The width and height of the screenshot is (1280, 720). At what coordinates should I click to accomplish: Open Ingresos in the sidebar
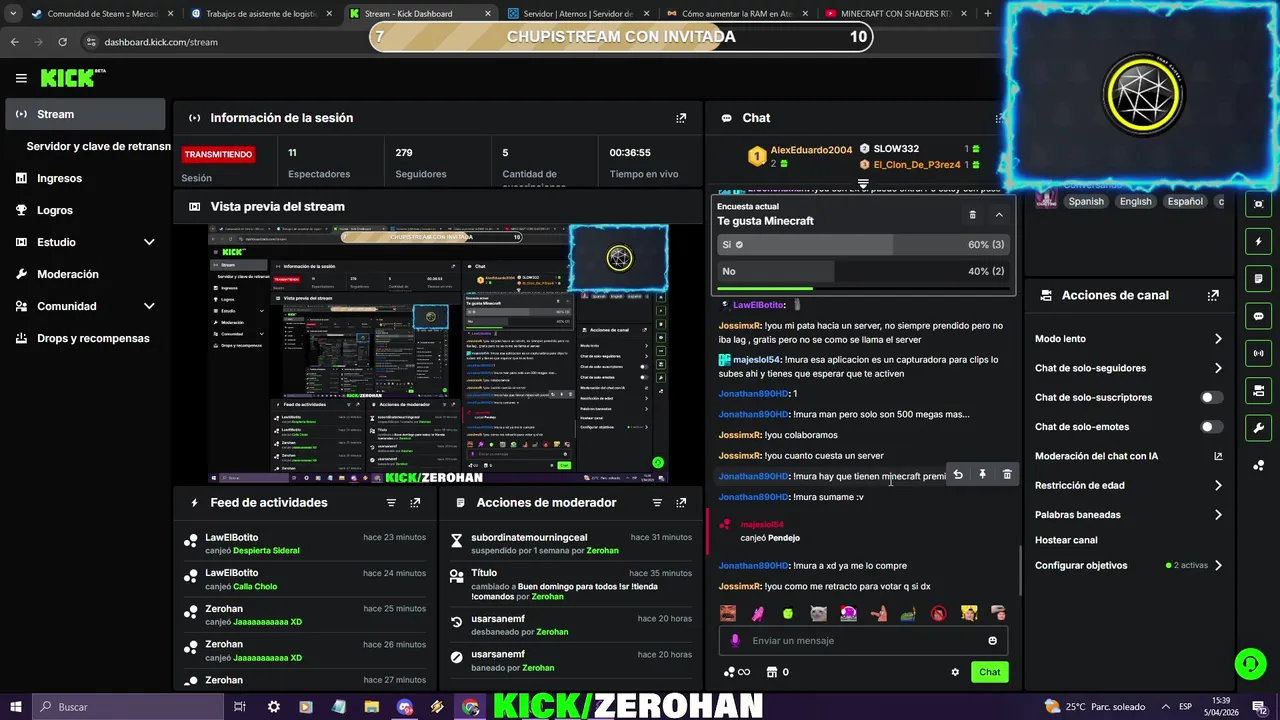[x=85, y=178]
